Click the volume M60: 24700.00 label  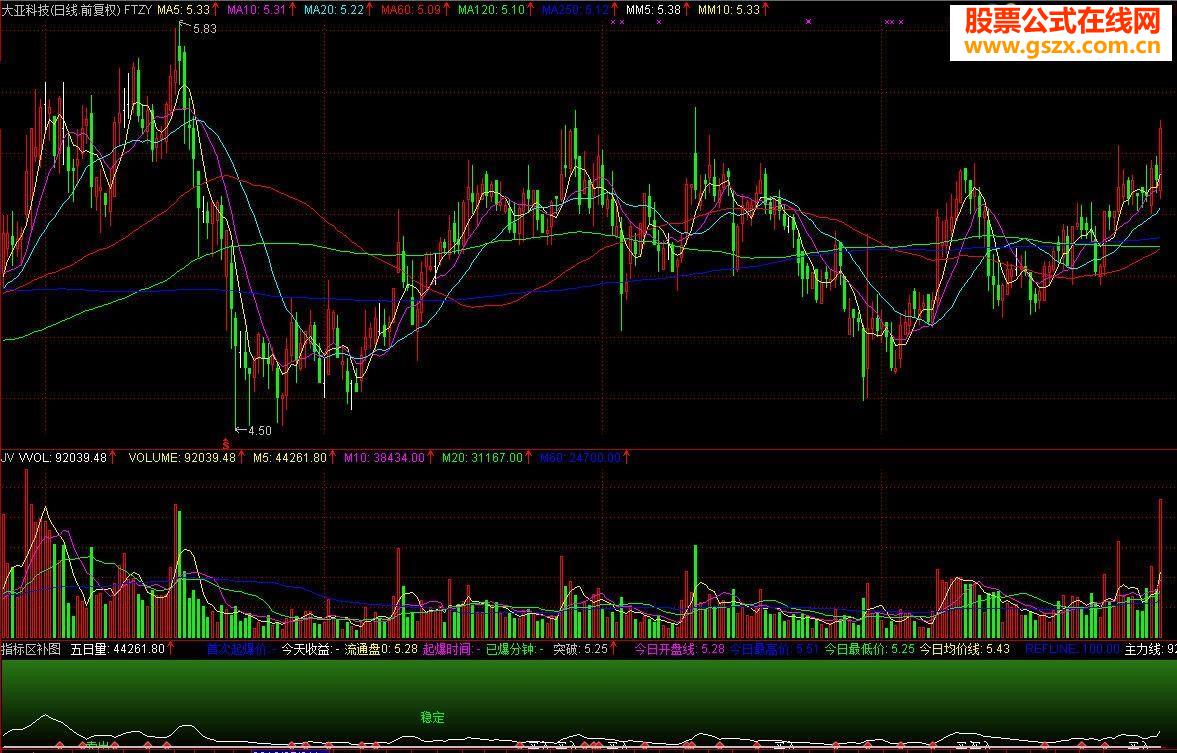pyautogui.click(x=580, y=457)
